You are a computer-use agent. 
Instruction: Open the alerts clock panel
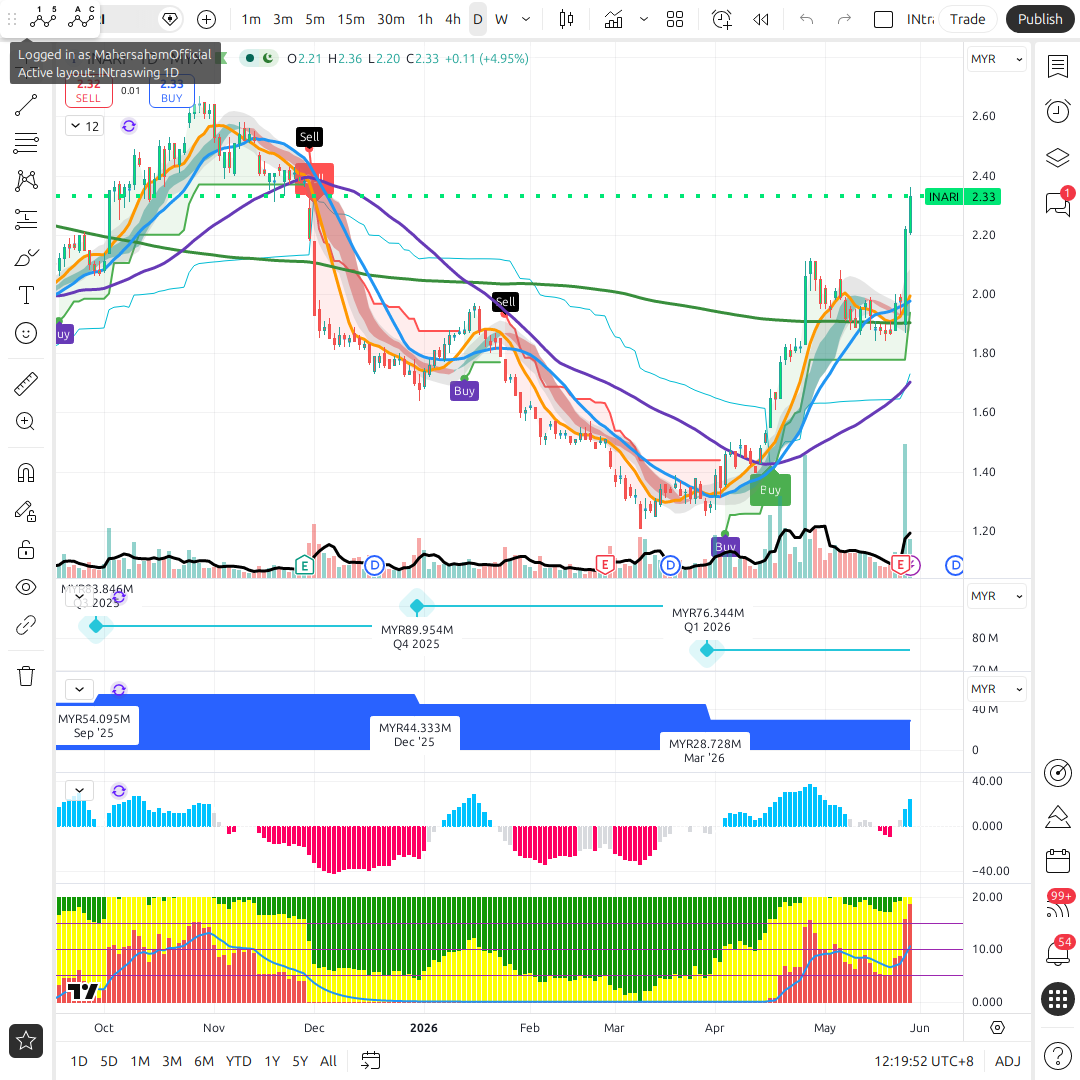tap(1058, 110)
